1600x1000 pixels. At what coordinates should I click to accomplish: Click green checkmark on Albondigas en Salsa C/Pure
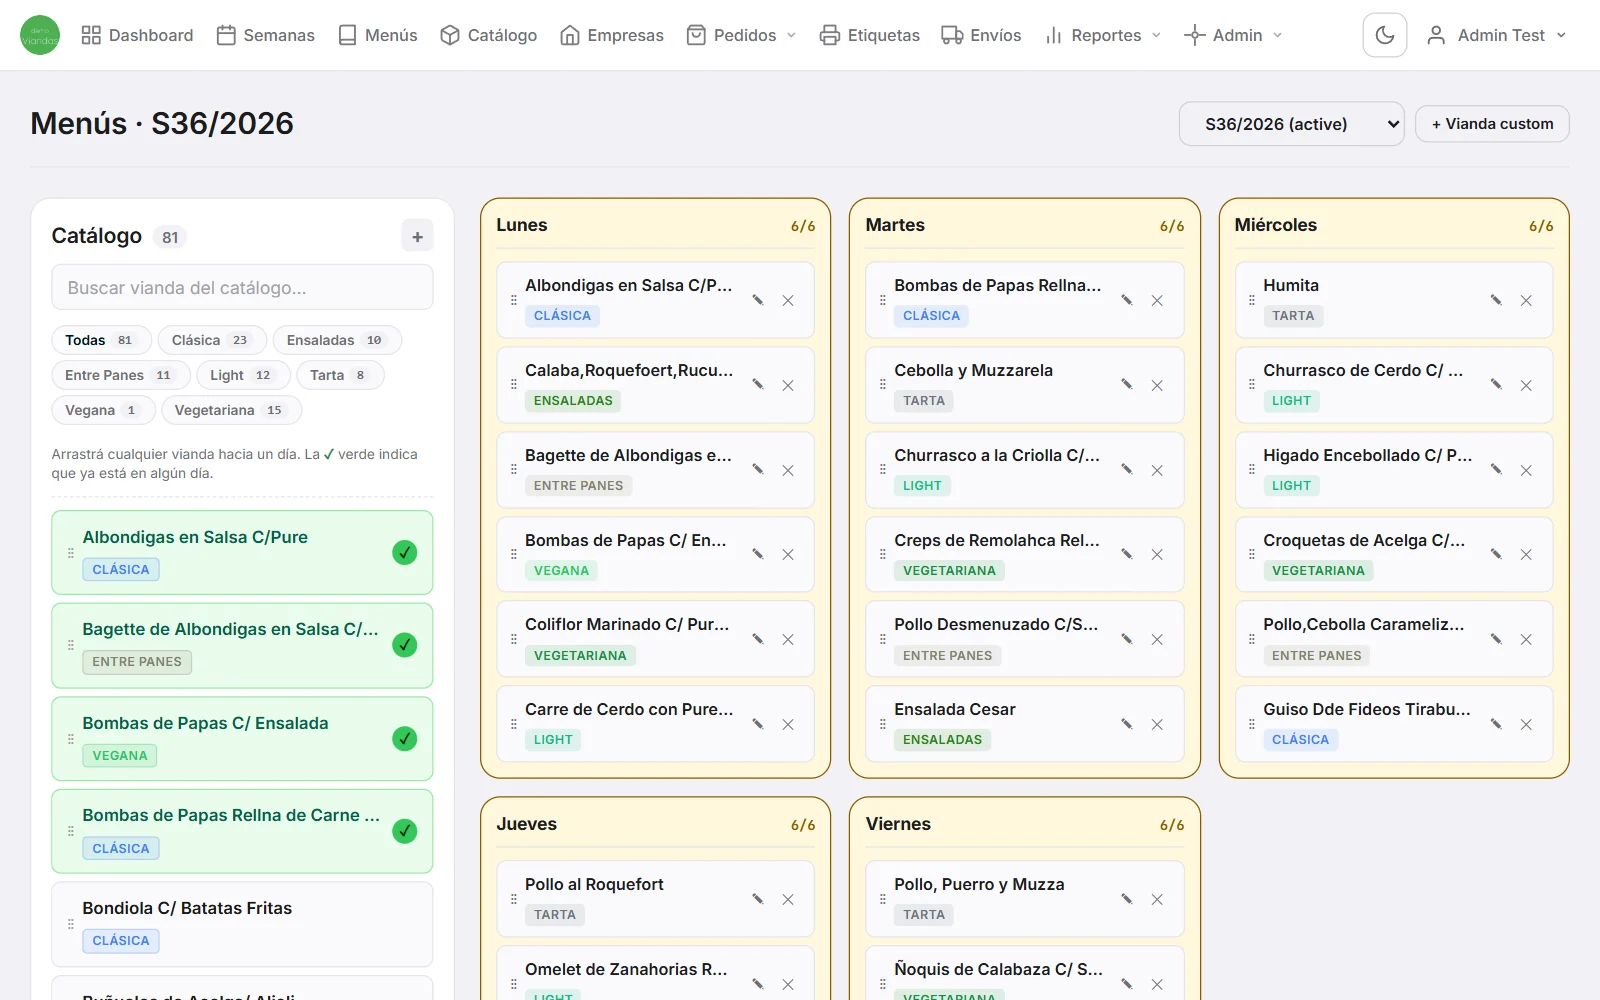click(405, 552)
